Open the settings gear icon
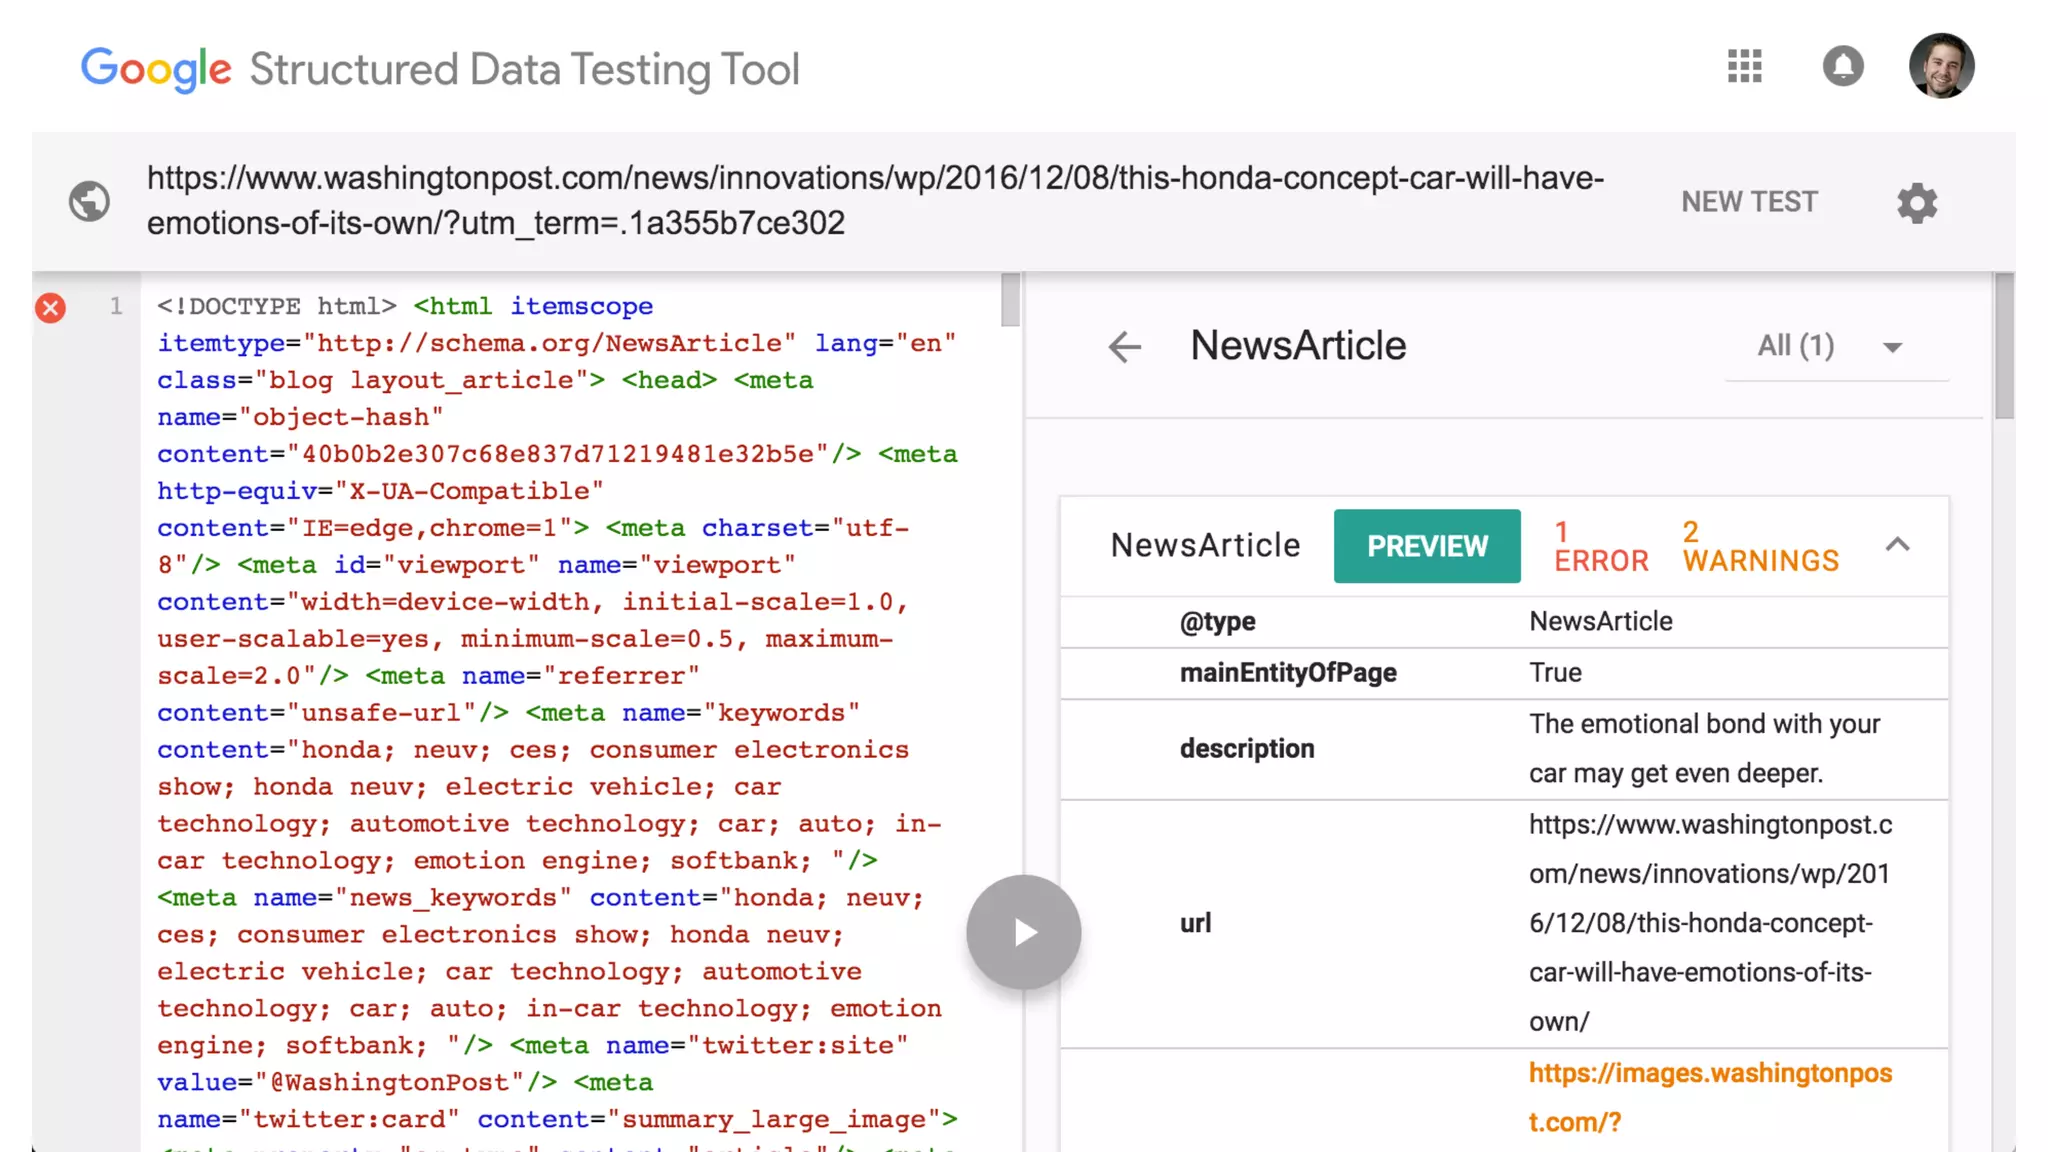The height and width of the screenshot is (1152, 2048). click(x=1917, y=203)
